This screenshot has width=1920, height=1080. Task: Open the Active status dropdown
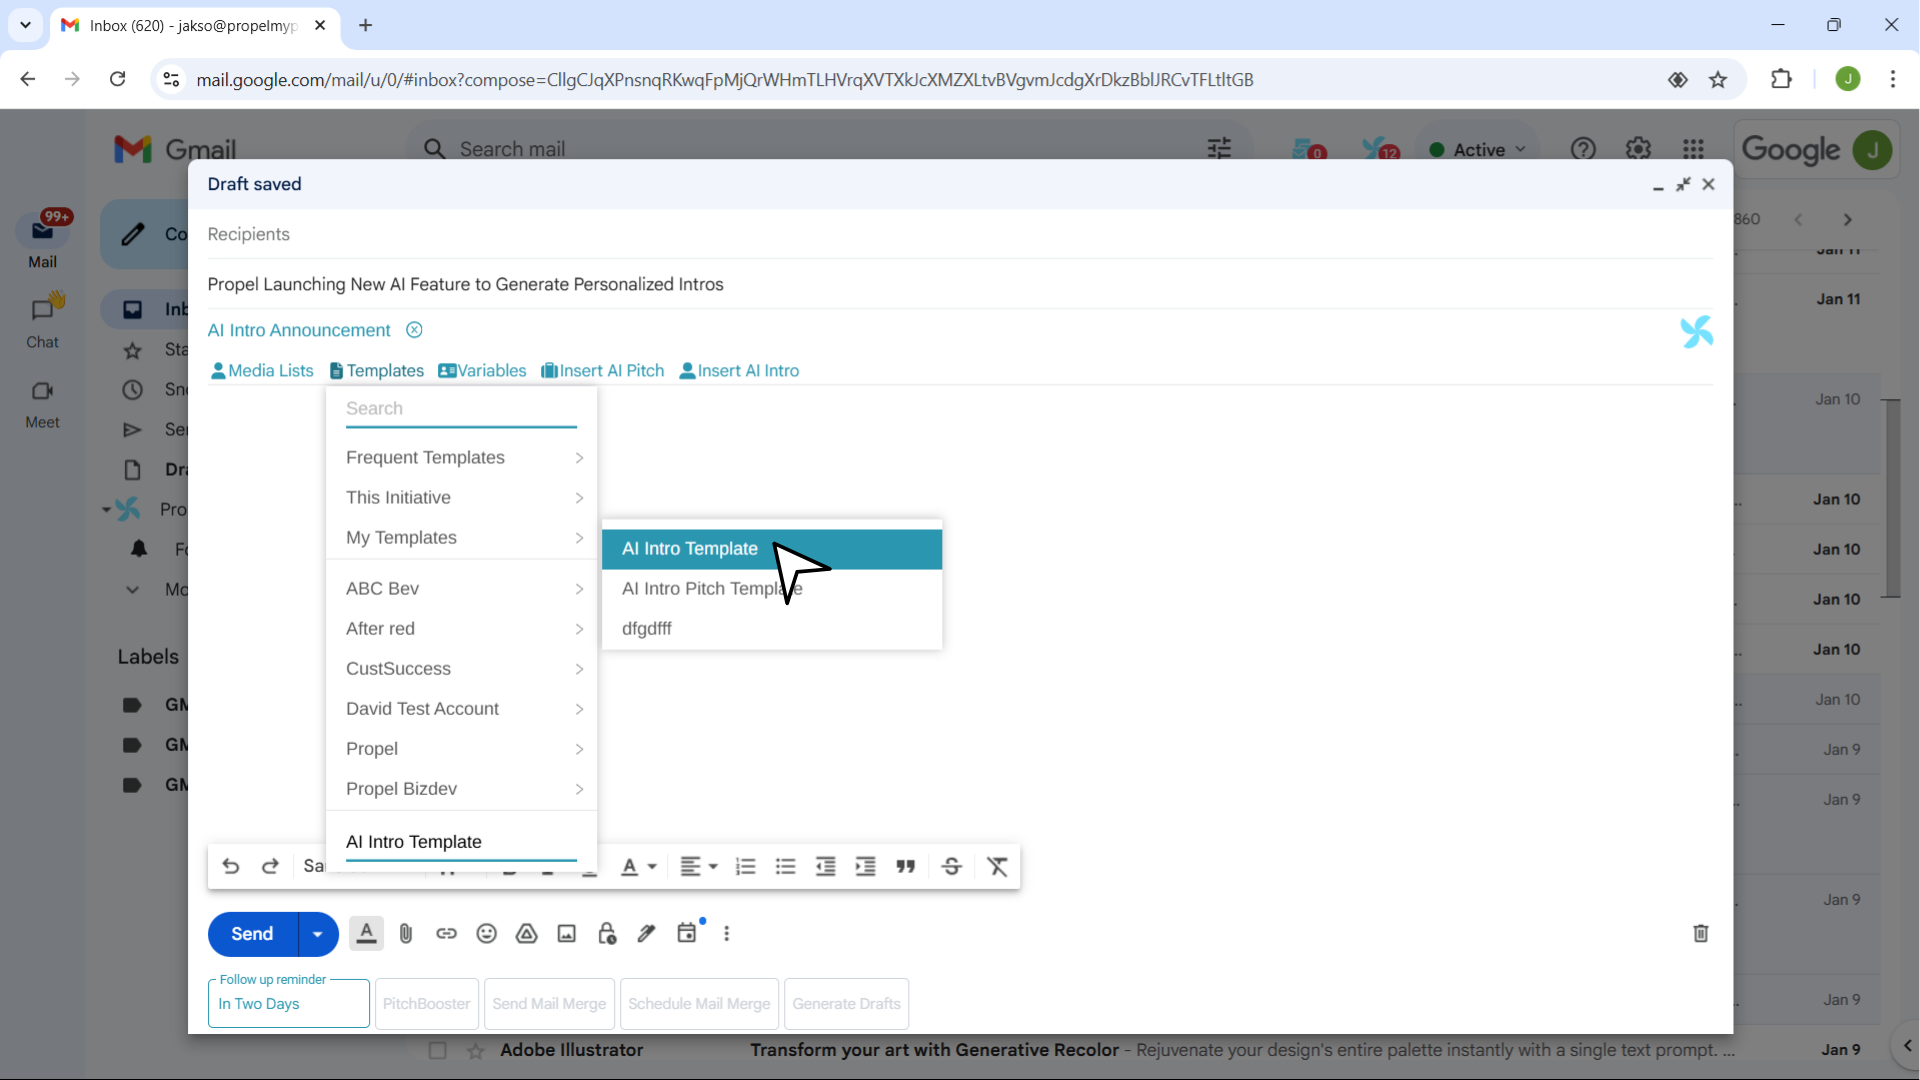tap(1478, 149)
